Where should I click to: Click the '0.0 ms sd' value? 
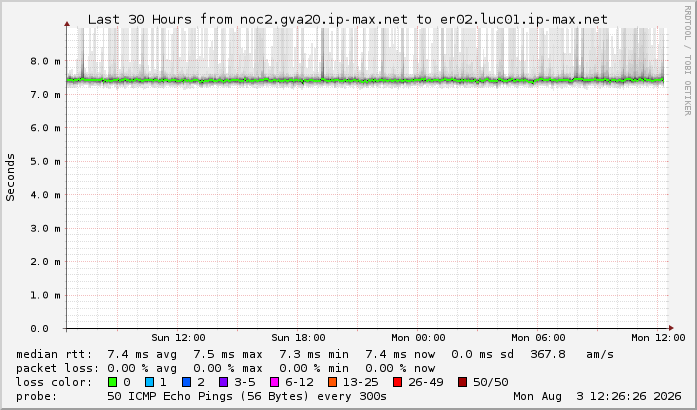[x=482, y=354]
